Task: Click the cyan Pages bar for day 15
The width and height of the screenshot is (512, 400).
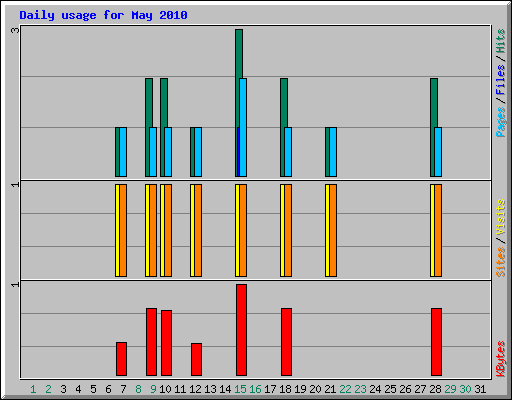Action: click(243, 127)
